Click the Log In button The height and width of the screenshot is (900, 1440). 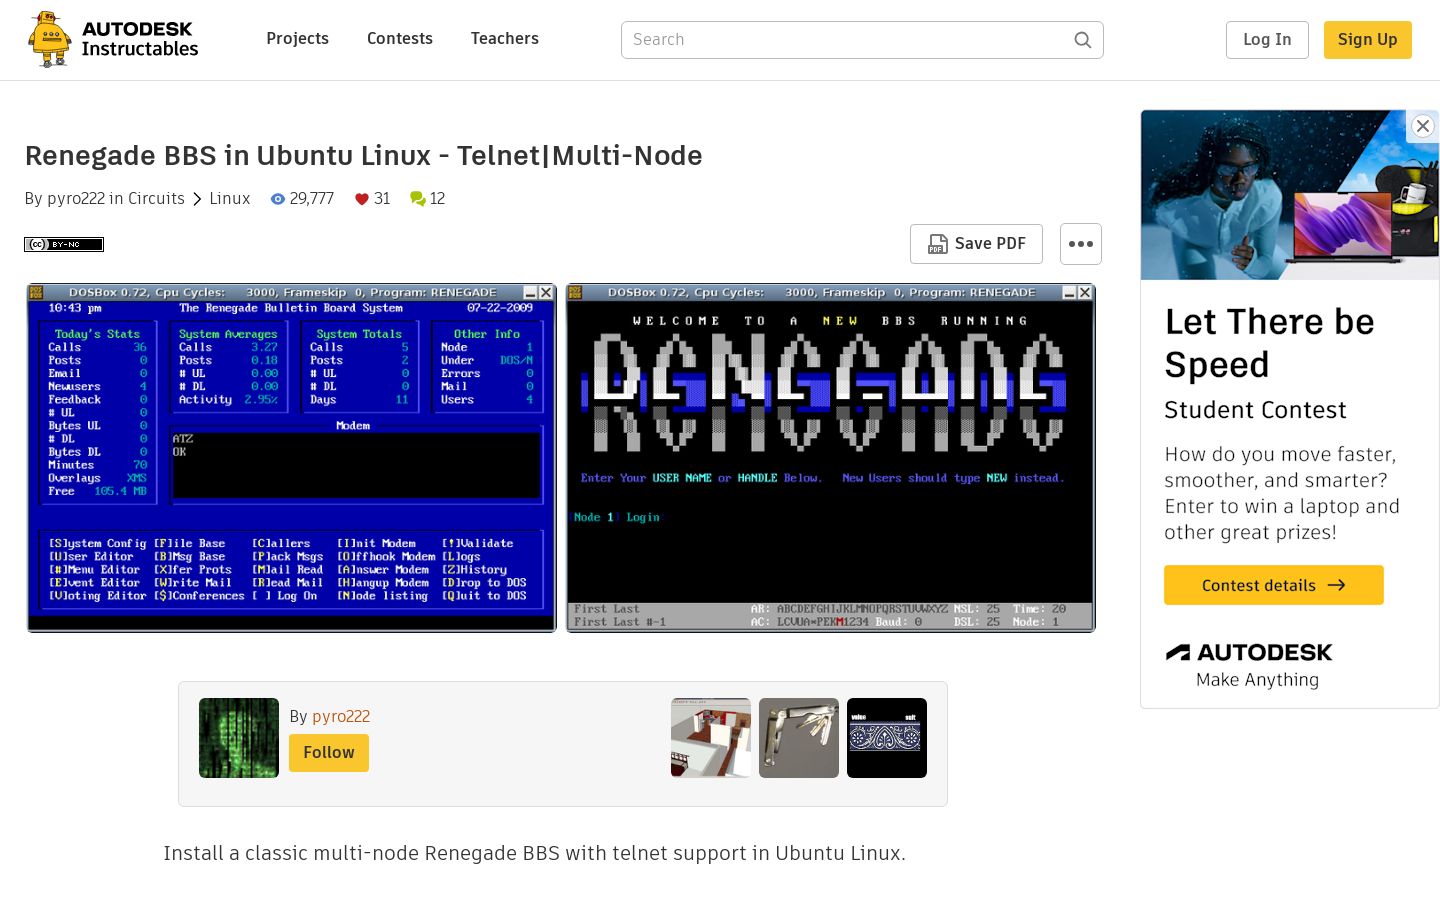coord(1267,40)
